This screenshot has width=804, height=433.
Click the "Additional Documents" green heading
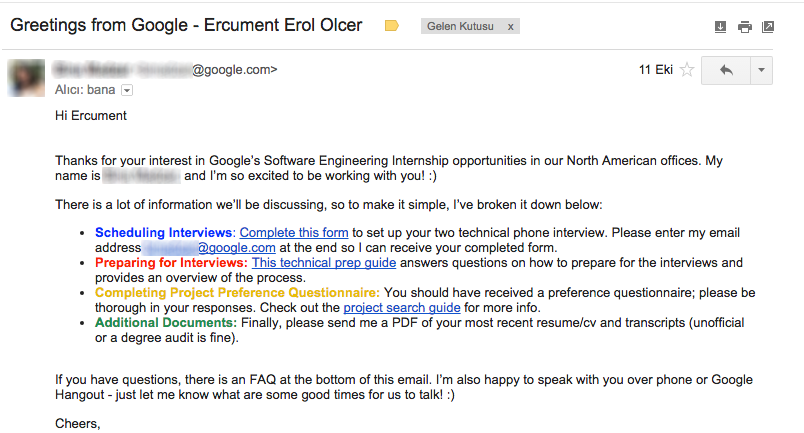[166, 323]
